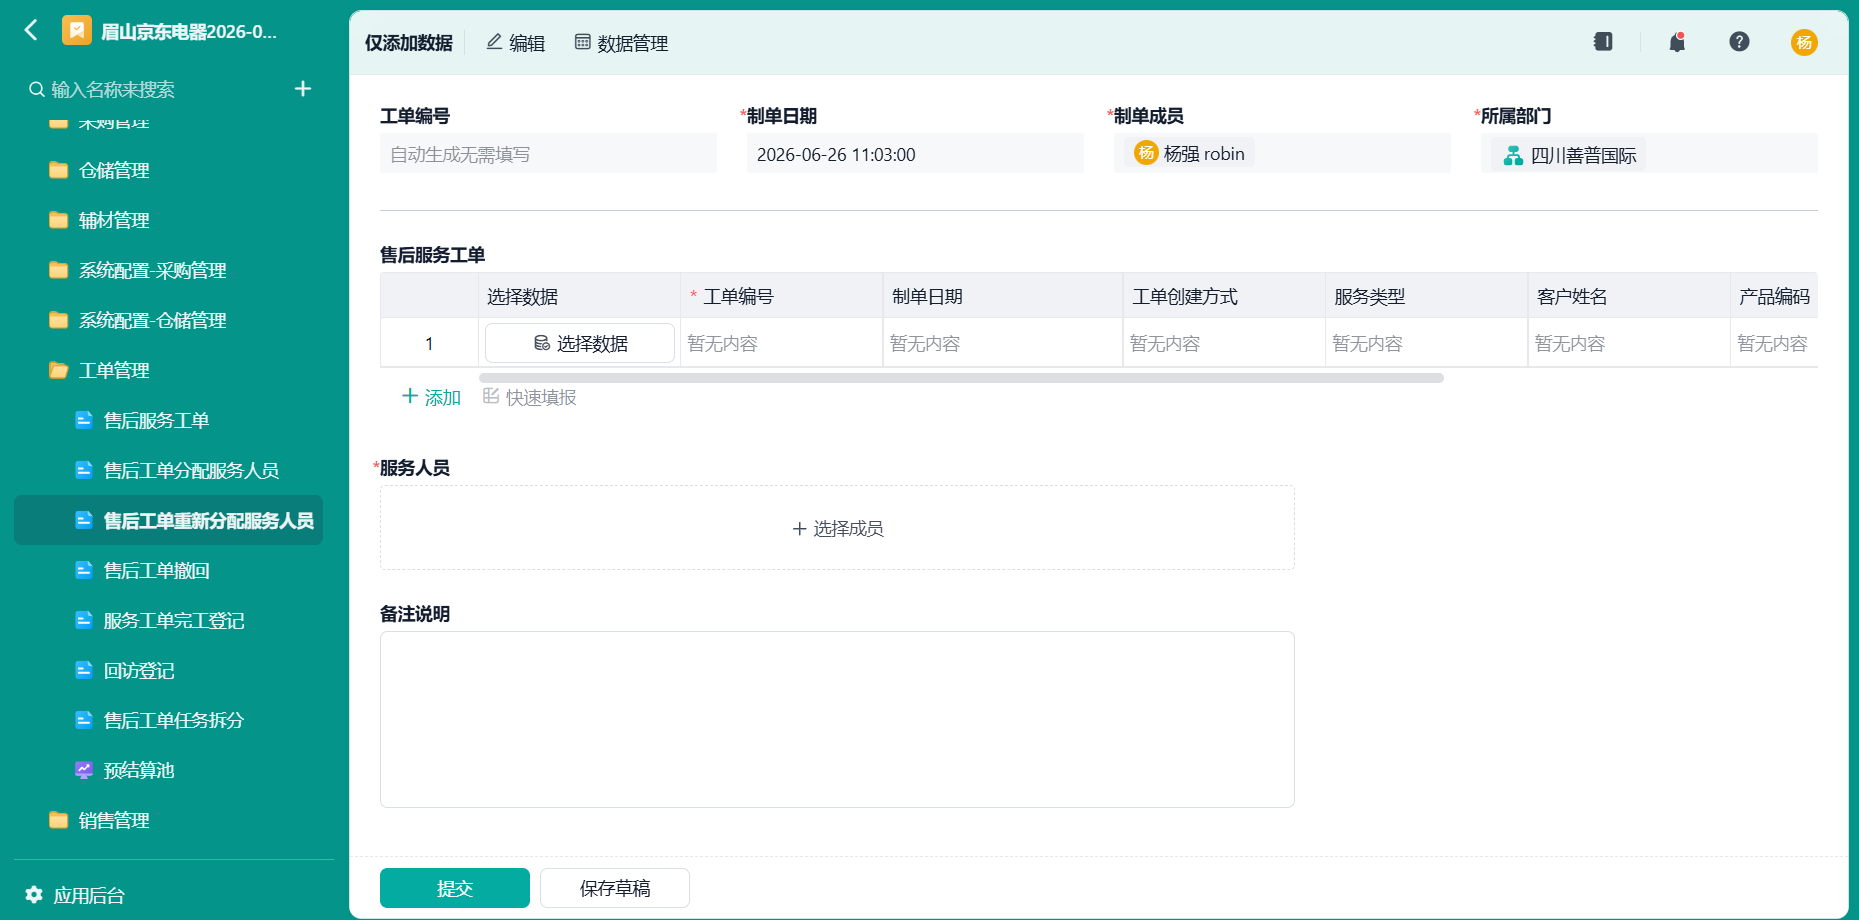Click 暂无内容 cell under 制单日期 column
The height and width of the screenshot is (920, 1859).
tap(1003, 343)
